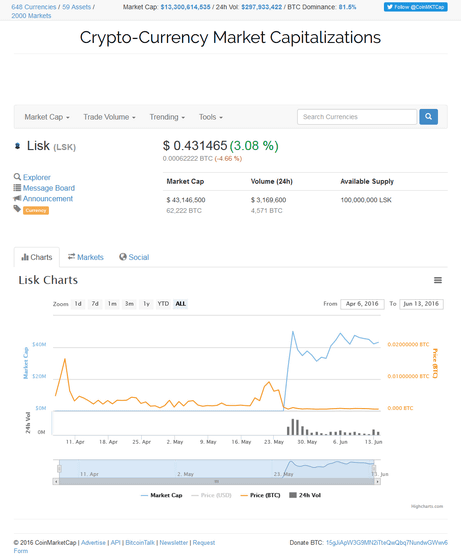Click the orange Currency tag badge
This screenshot has height=560, width=461.
click(36, 210)
